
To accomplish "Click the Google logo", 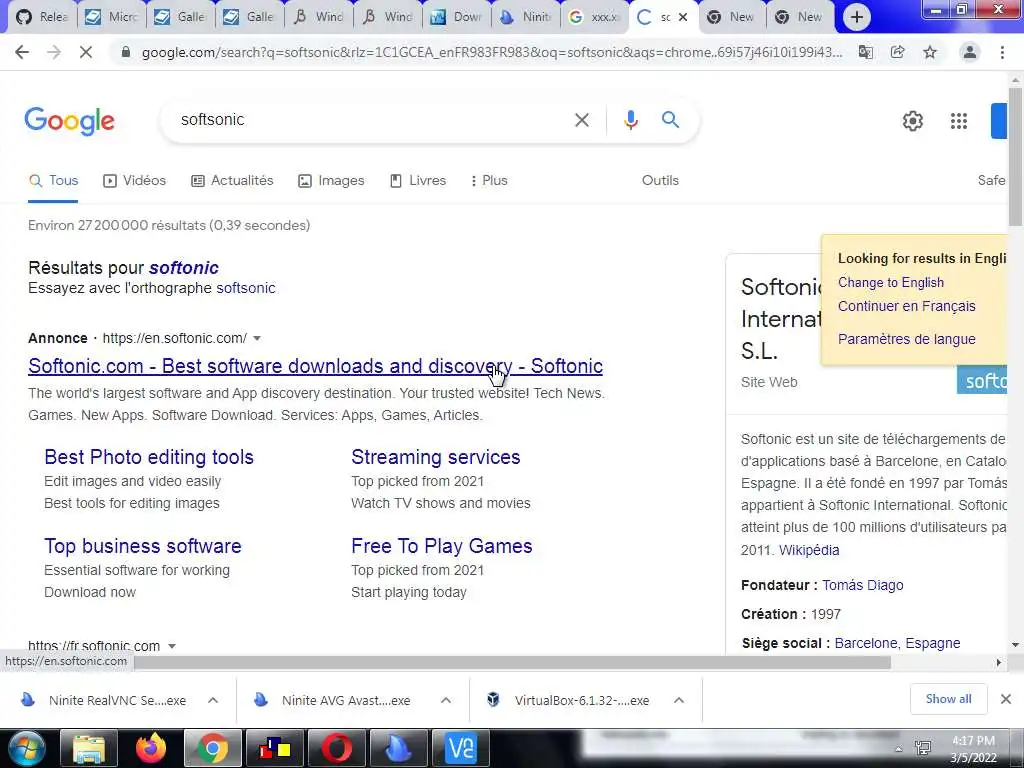I will click(x=70, y=121).
